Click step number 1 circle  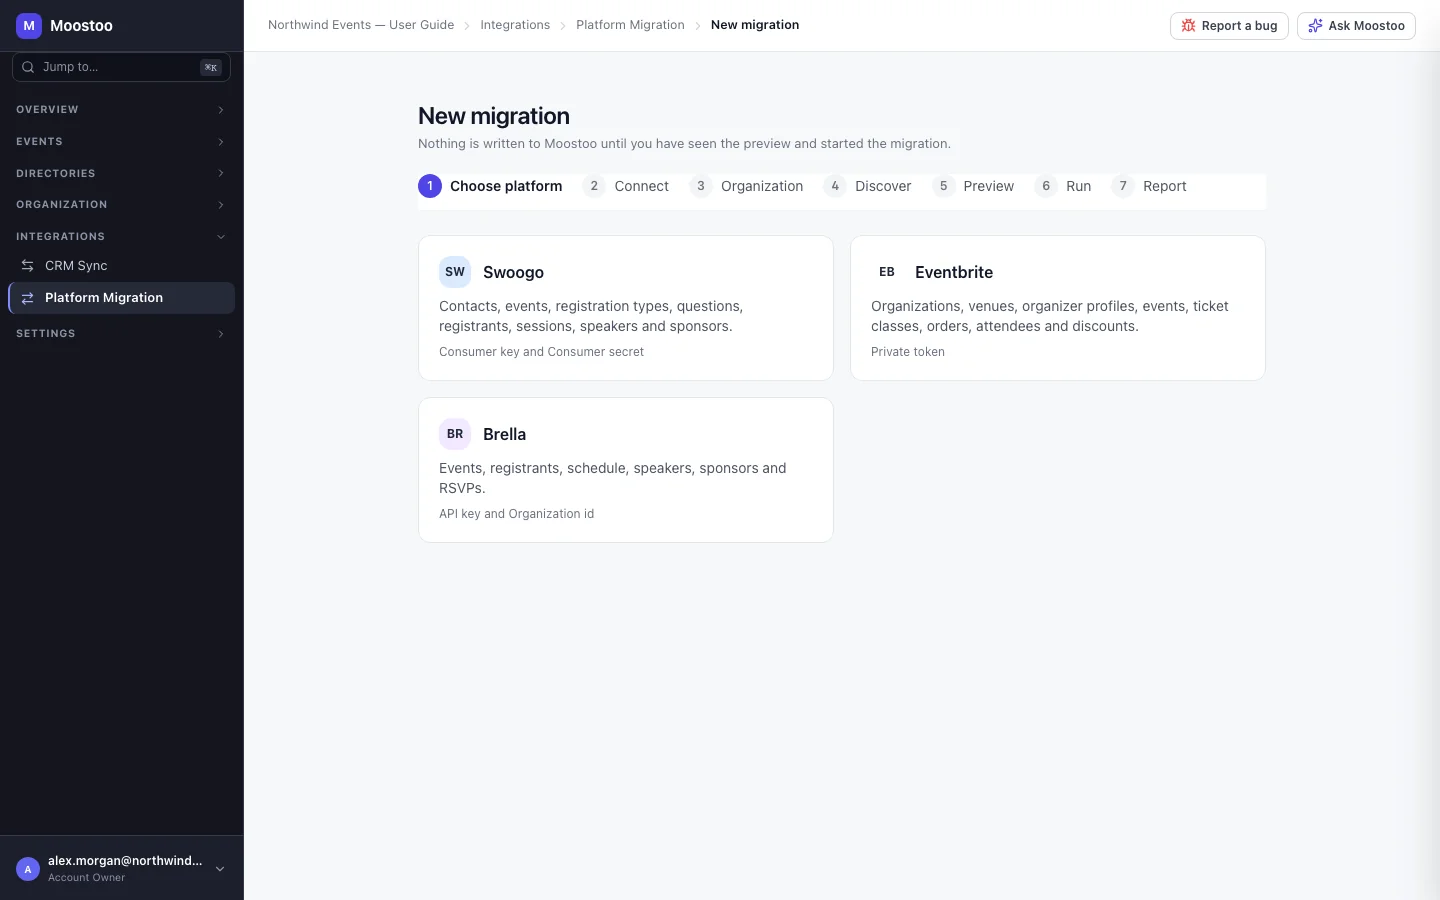(430, 186)
